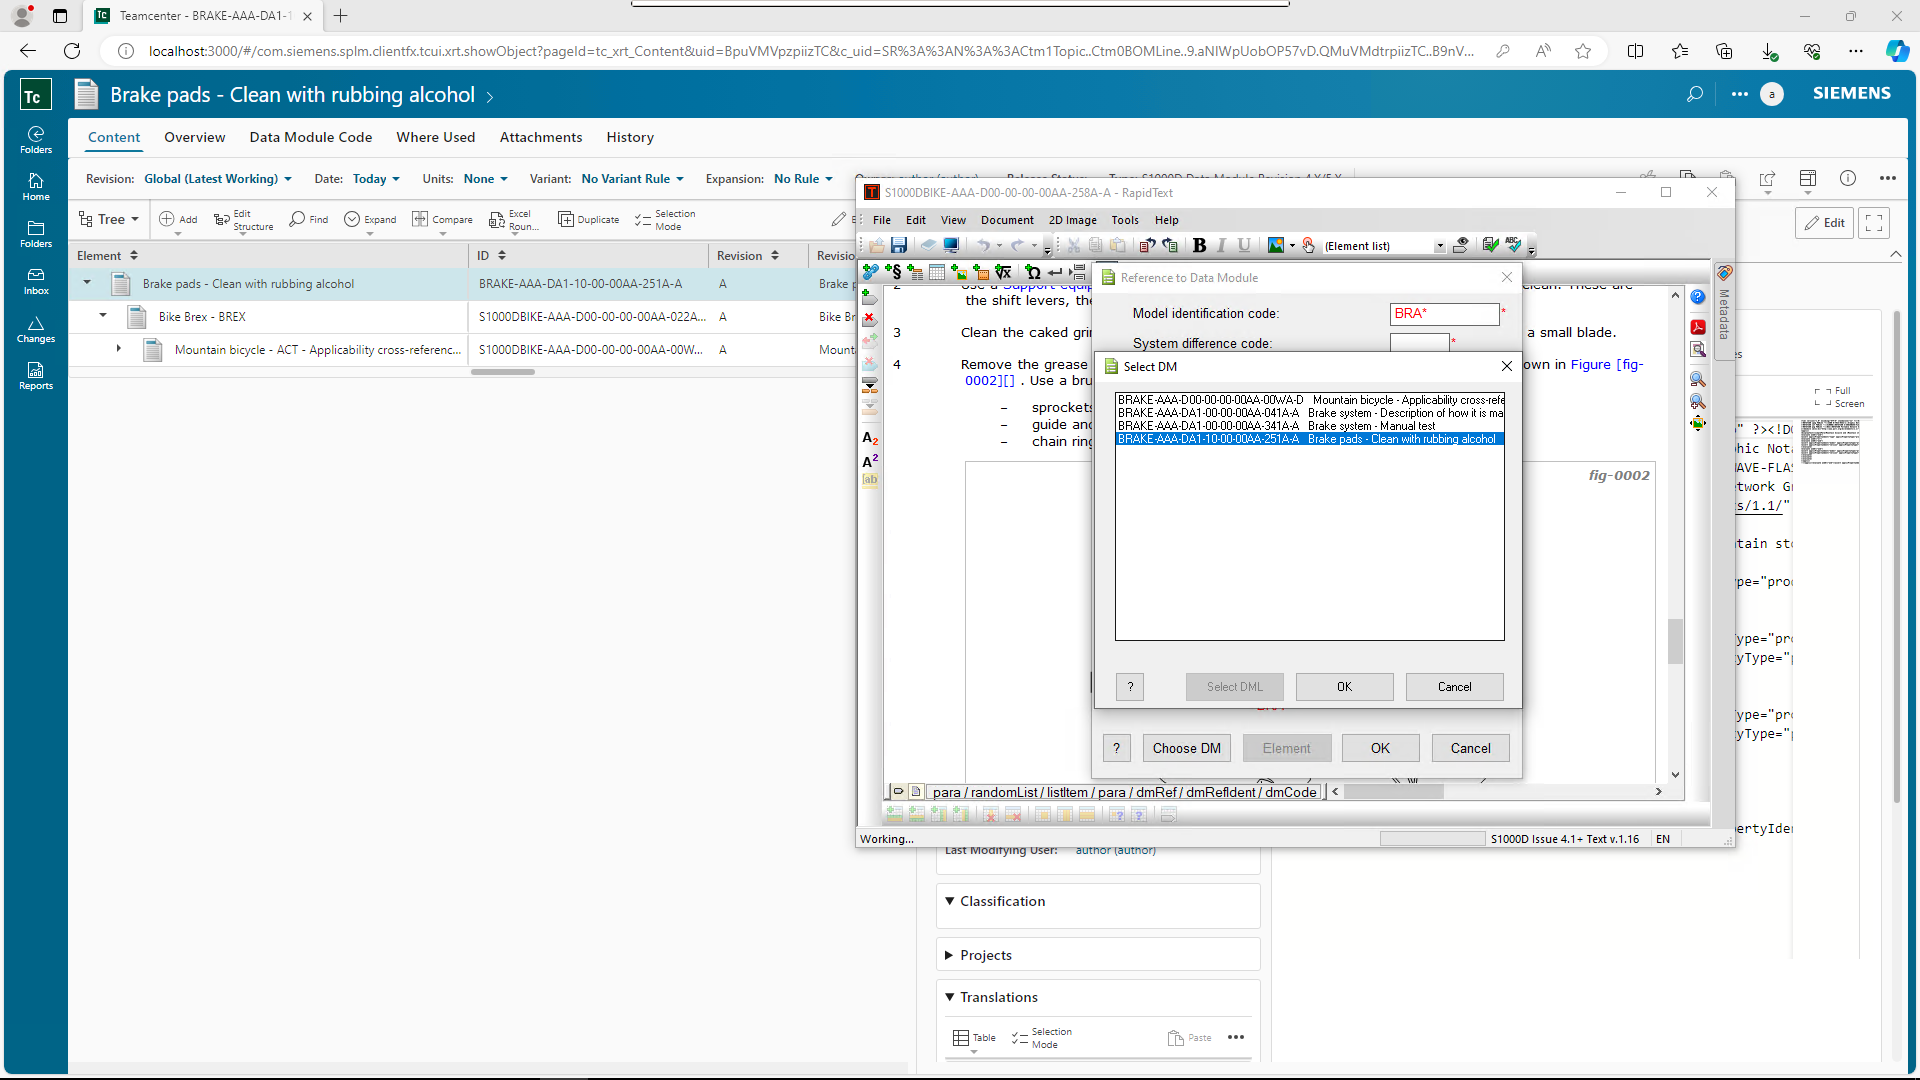
Task: Switch to the Where Used tab
Action: coord(435,137)
